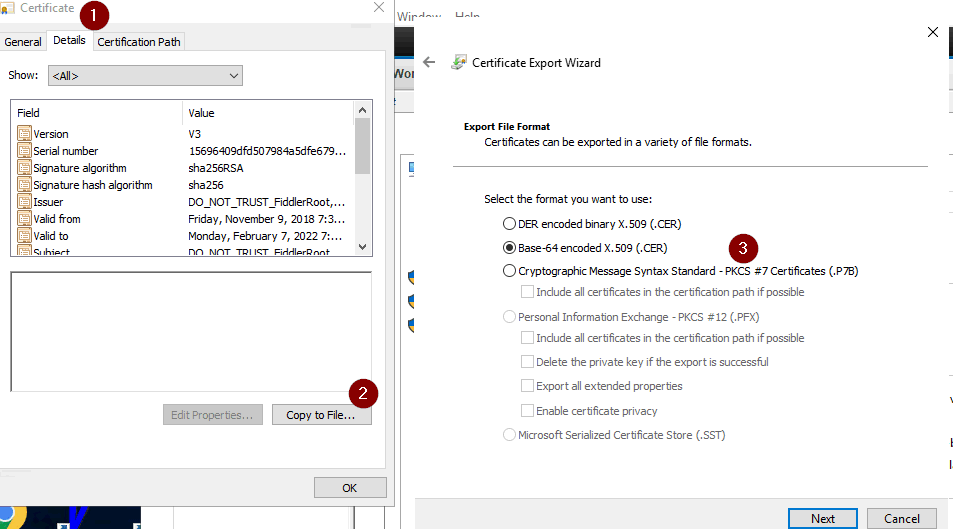
Task: Click the Issuer field icon
Action: tap(24, 202)
